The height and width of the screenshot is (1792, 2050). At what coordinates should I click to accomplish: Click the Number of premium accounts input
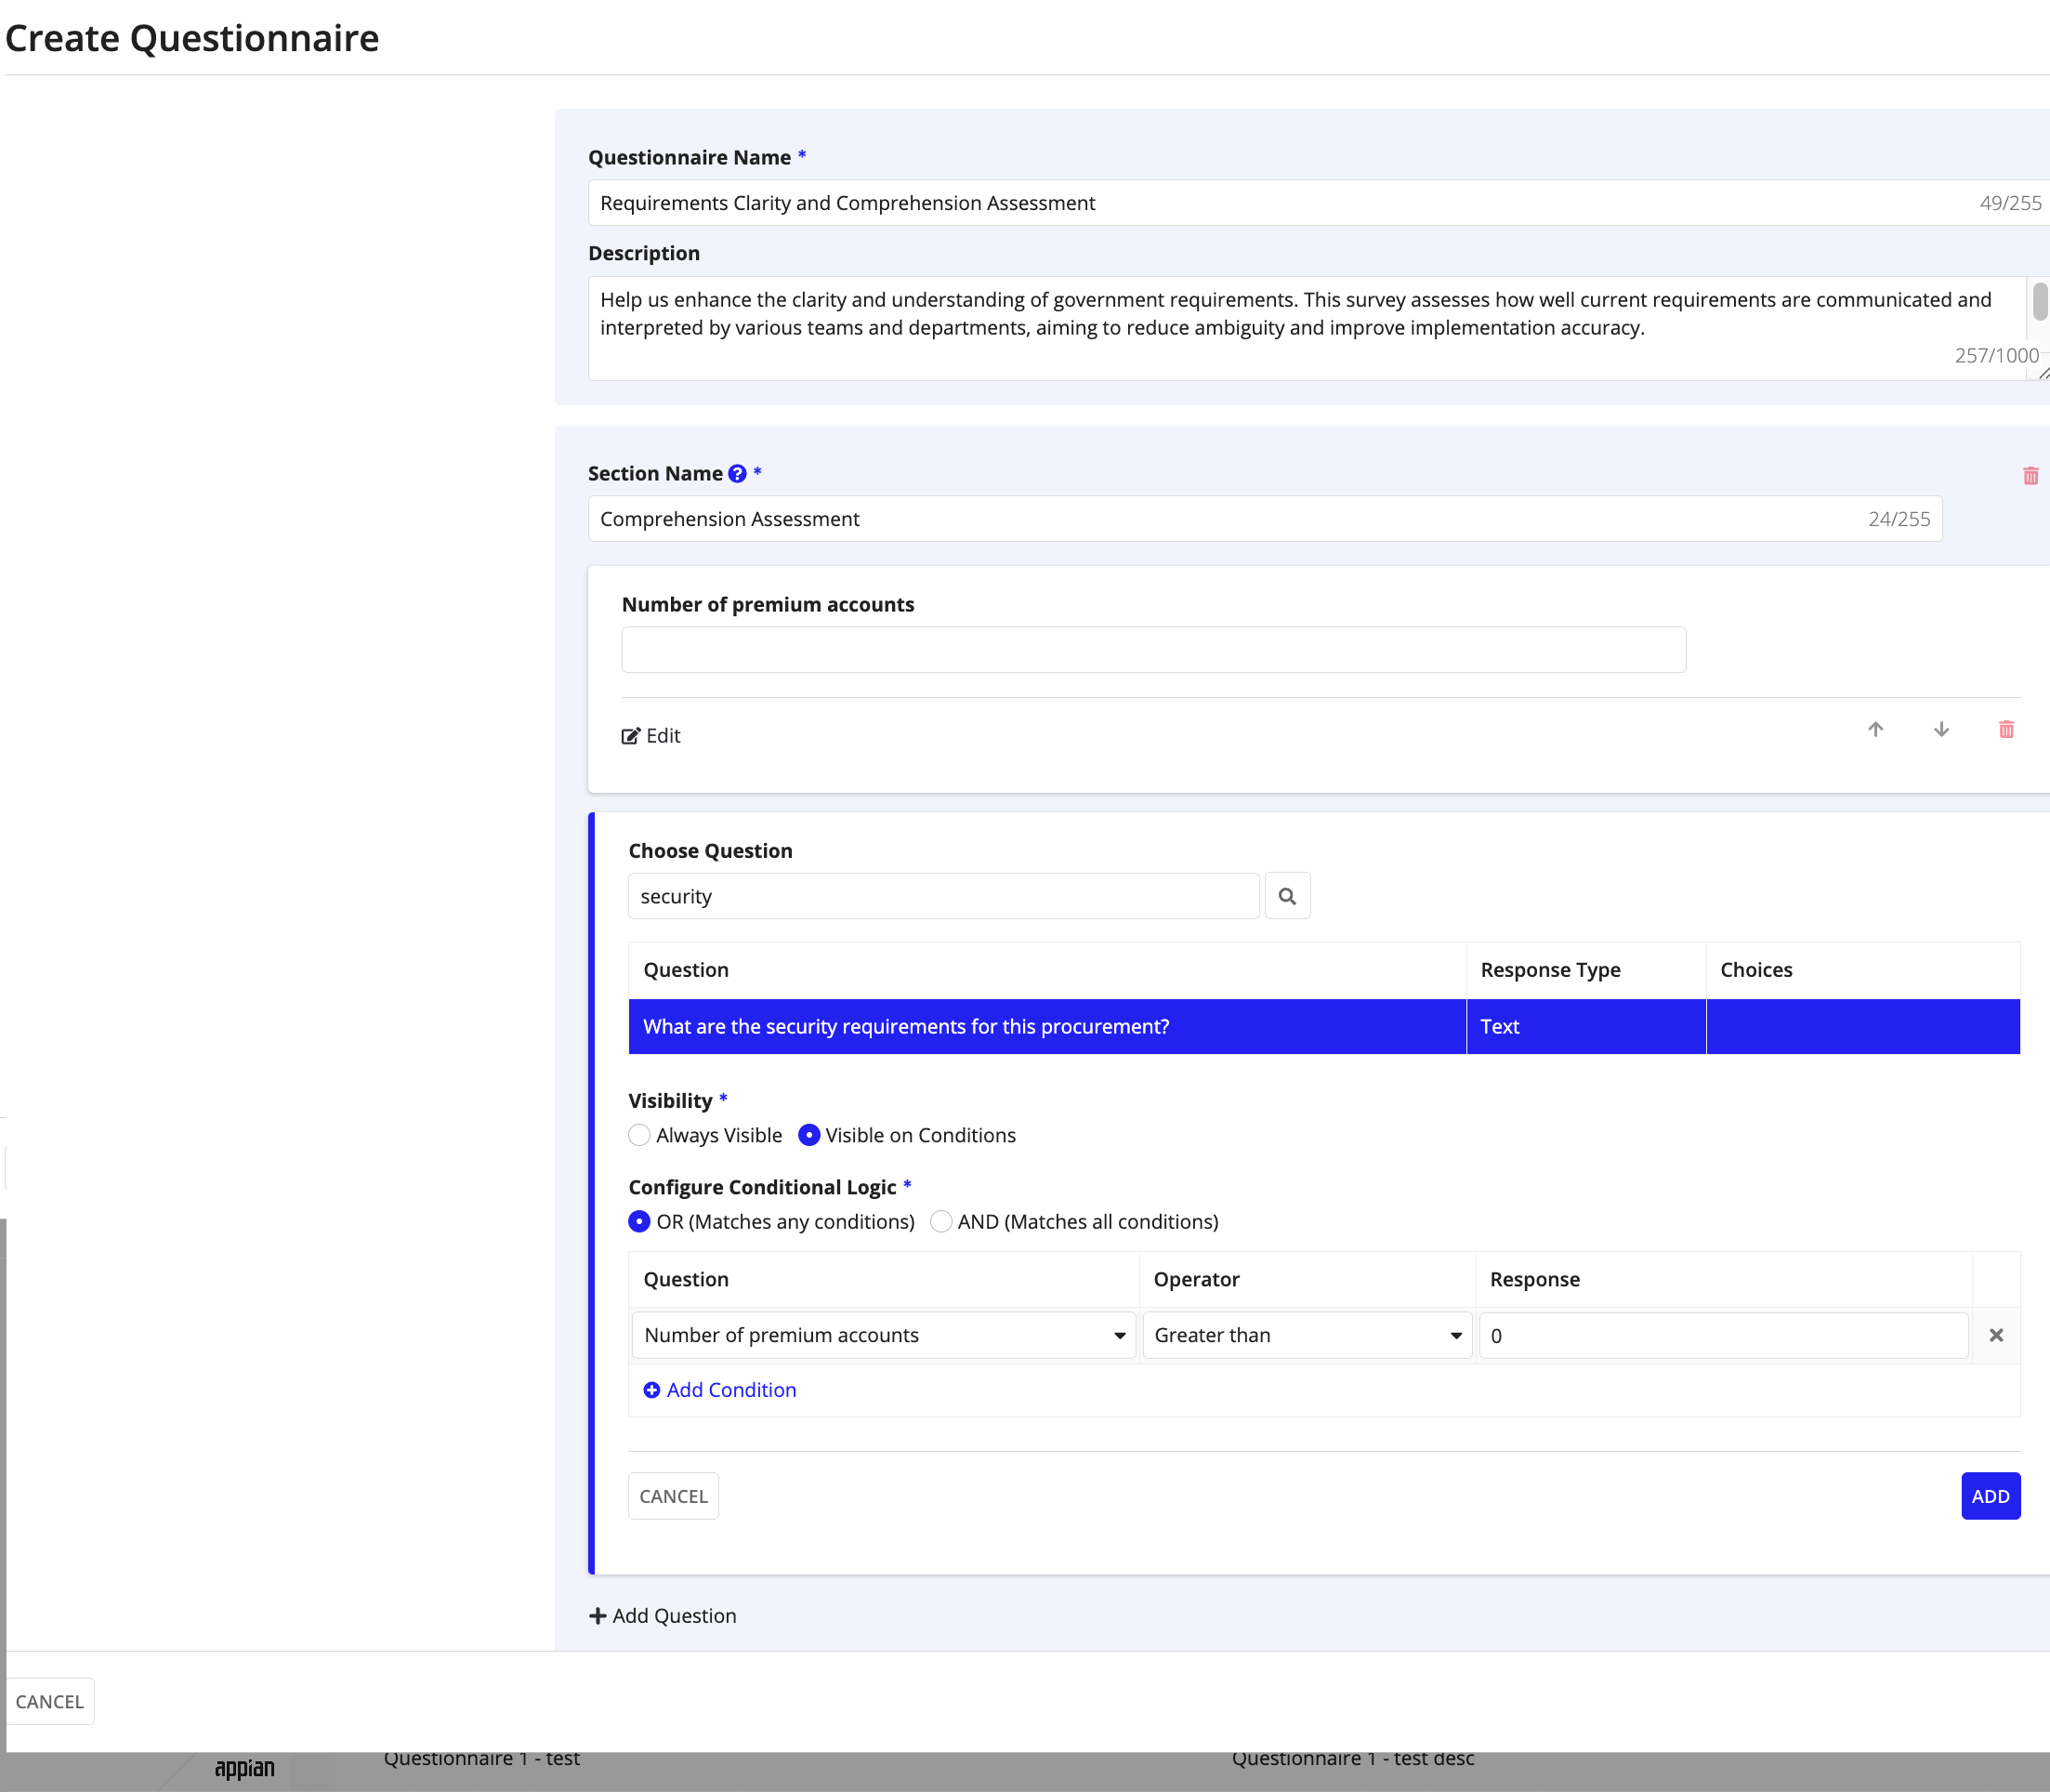tap(1153, 650)
